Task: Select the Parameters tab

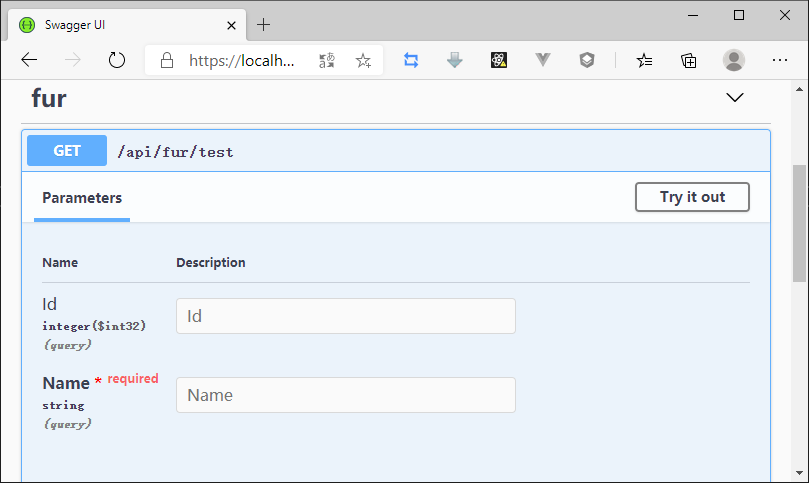Action: click(82, 197)
